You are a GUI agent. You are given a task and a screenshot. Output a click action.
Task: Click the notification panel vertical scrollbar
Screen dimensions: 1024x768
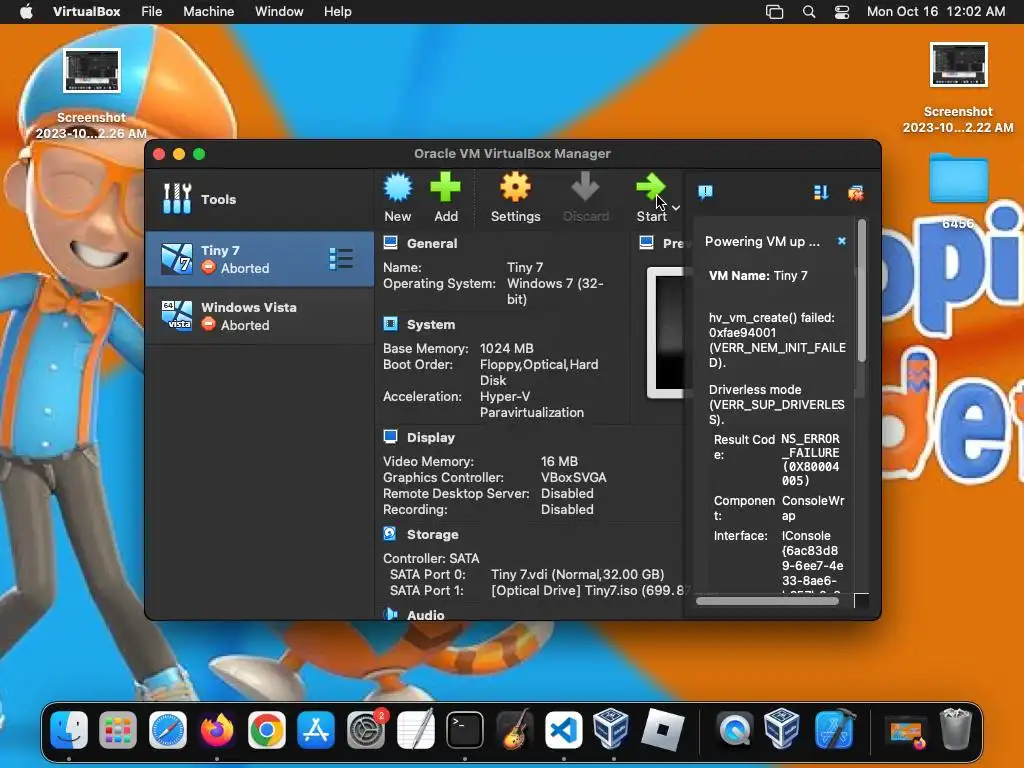click(862, 291)
